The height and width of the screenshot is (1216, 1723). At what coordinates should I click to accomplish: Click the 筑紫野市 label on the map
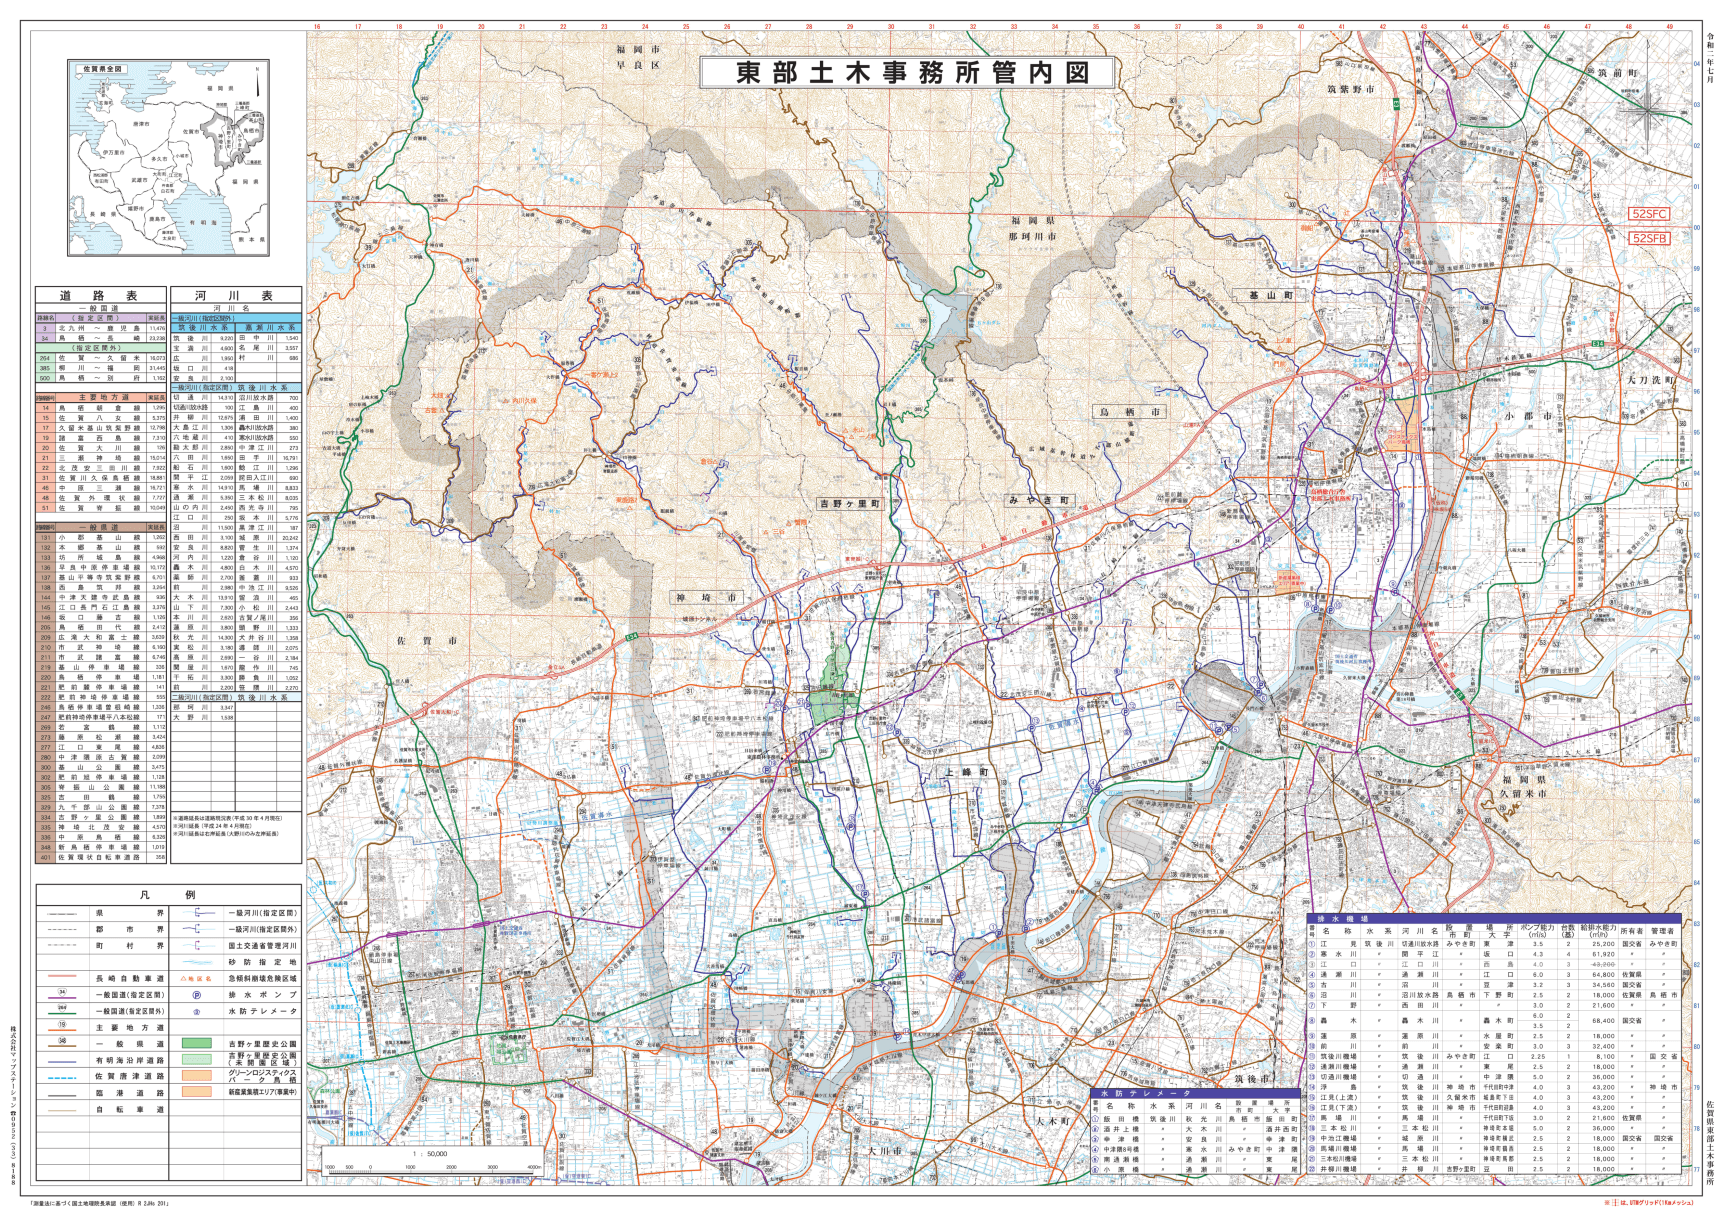(x=1351, y=89)
